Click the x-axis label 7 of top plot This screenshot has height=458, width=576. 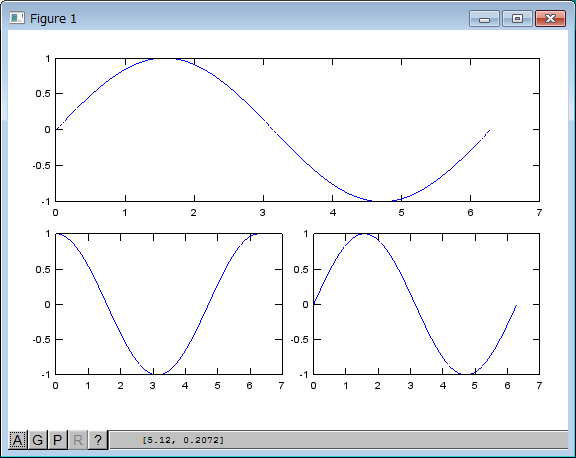click(x=539, y=213)
